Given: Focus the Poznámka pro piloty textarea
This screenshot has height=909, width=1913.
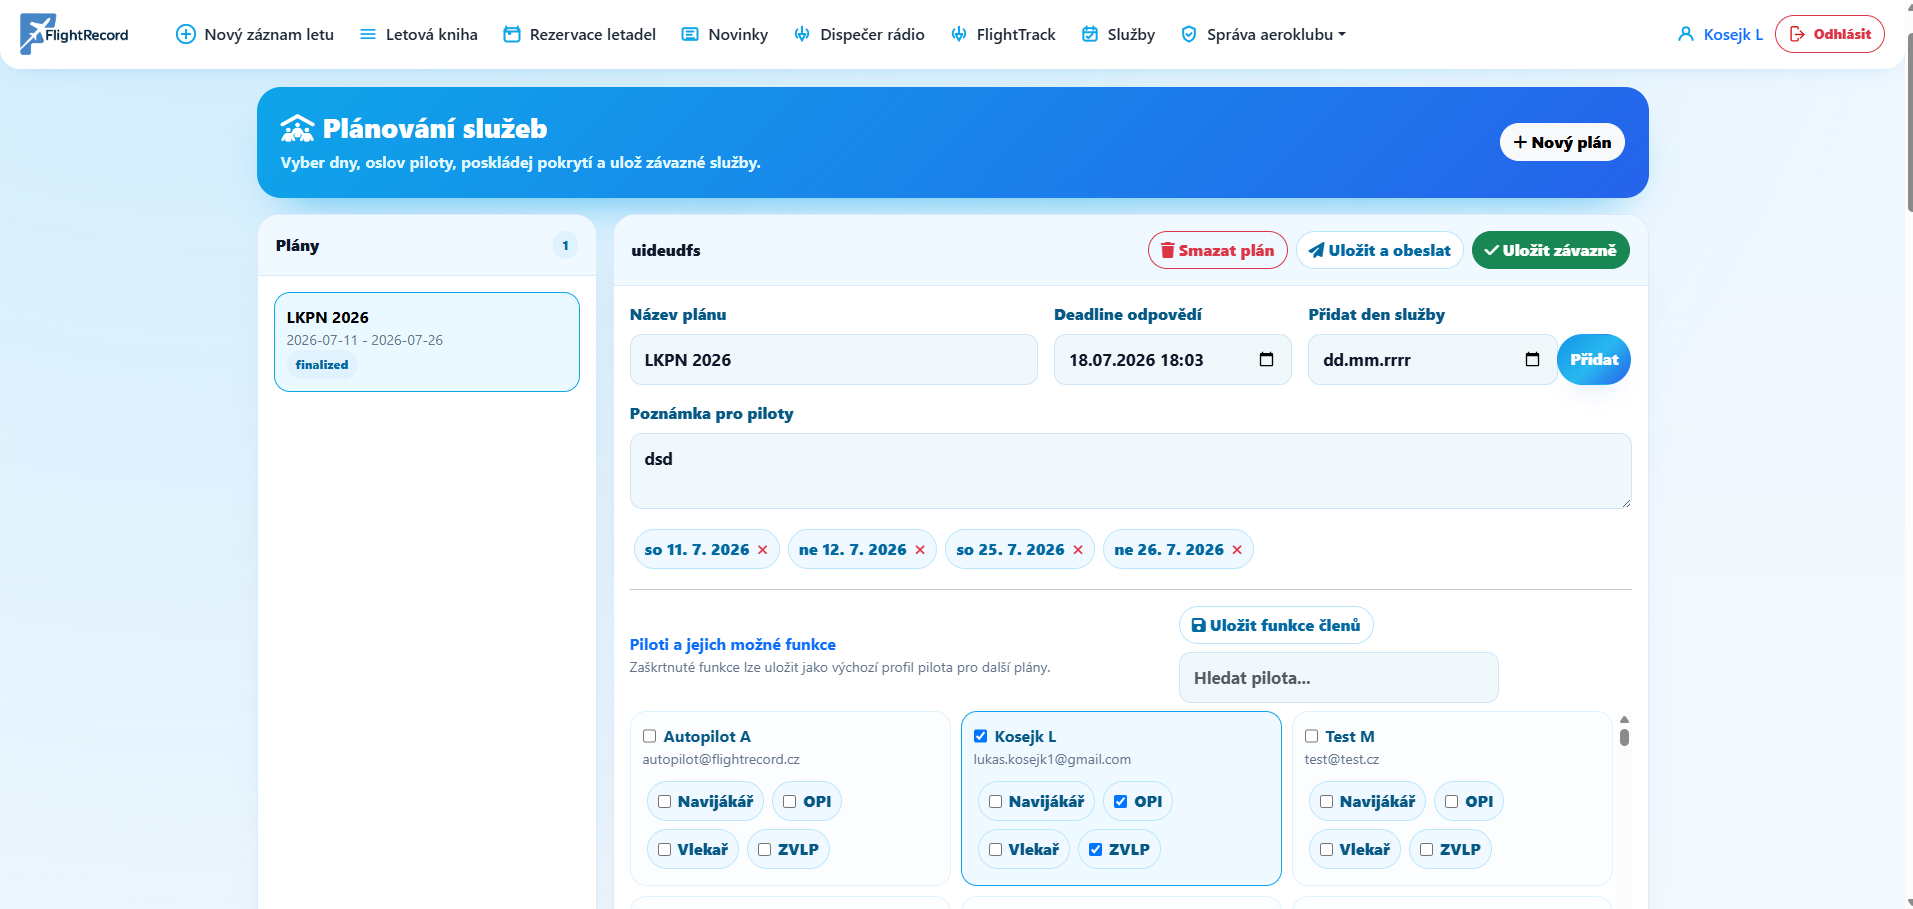Looking at the screenshot, I should 1130,471.
